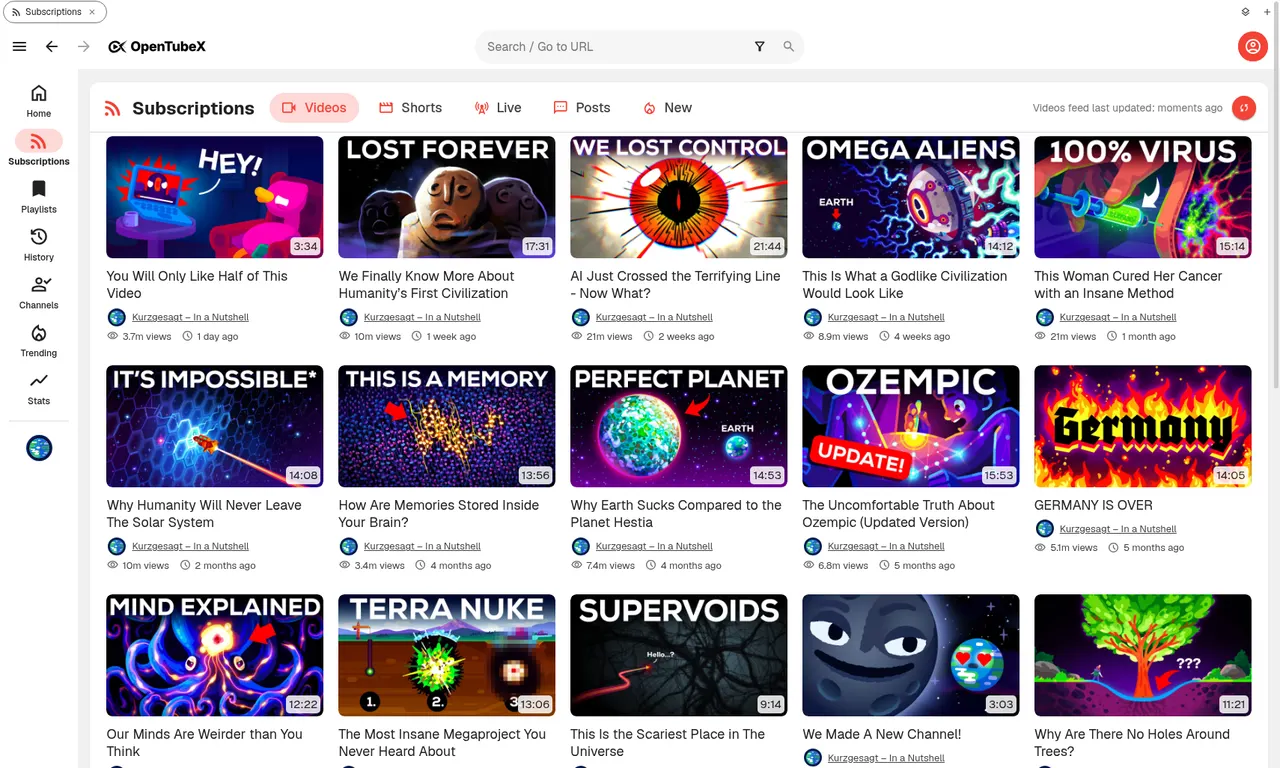Click Kurzgesagt channel link under Ozempic video
1280x768 pixels.
point(886,546)
